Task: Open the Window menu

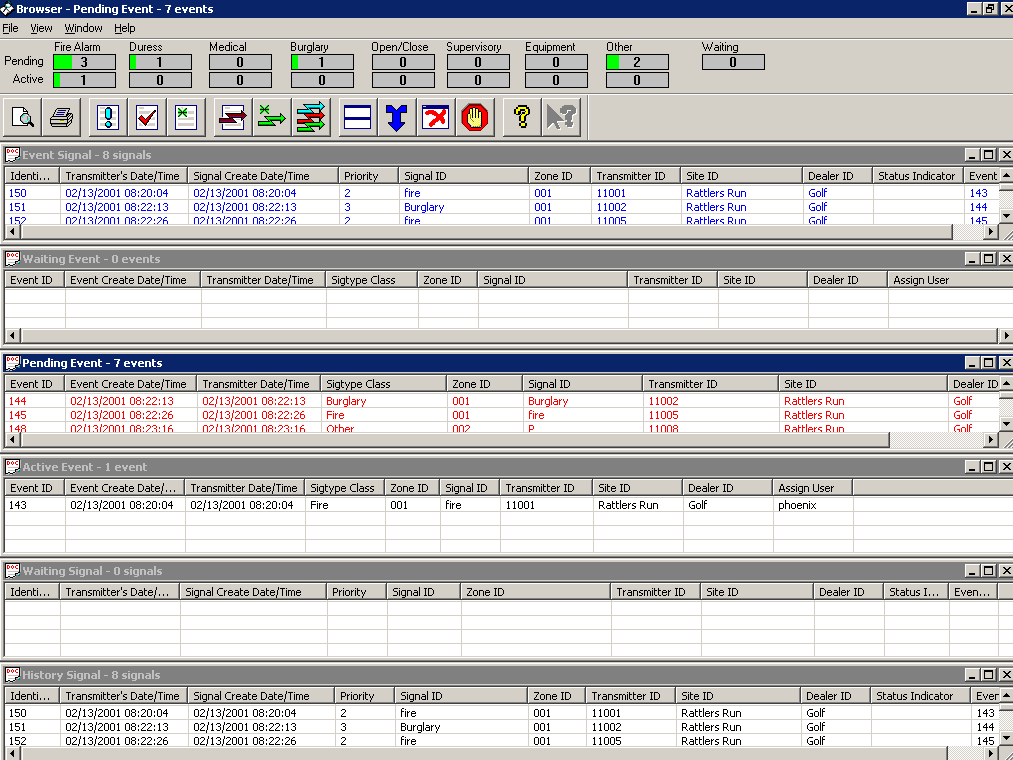Action: [x=83, y=28]
